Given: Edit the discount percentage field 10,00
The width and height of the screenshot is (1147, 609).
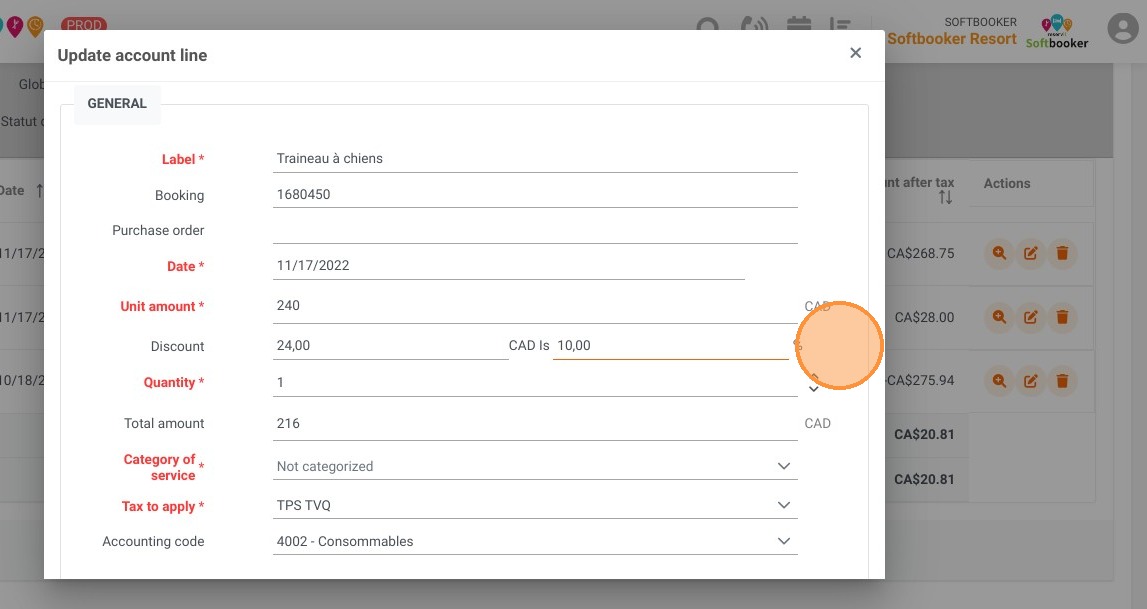Looking at the screenshot, I should coord(671,346).
